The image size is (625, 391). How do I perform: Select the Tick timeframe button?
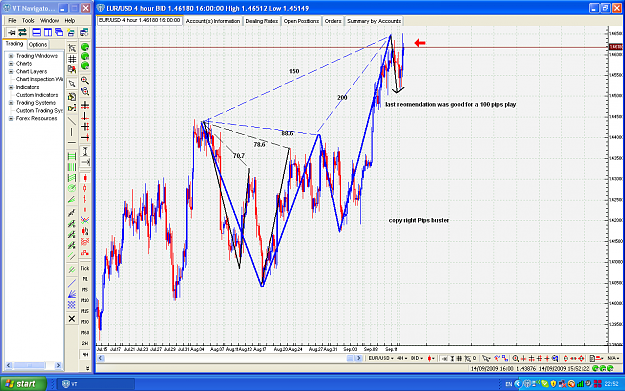coord(85,269)
